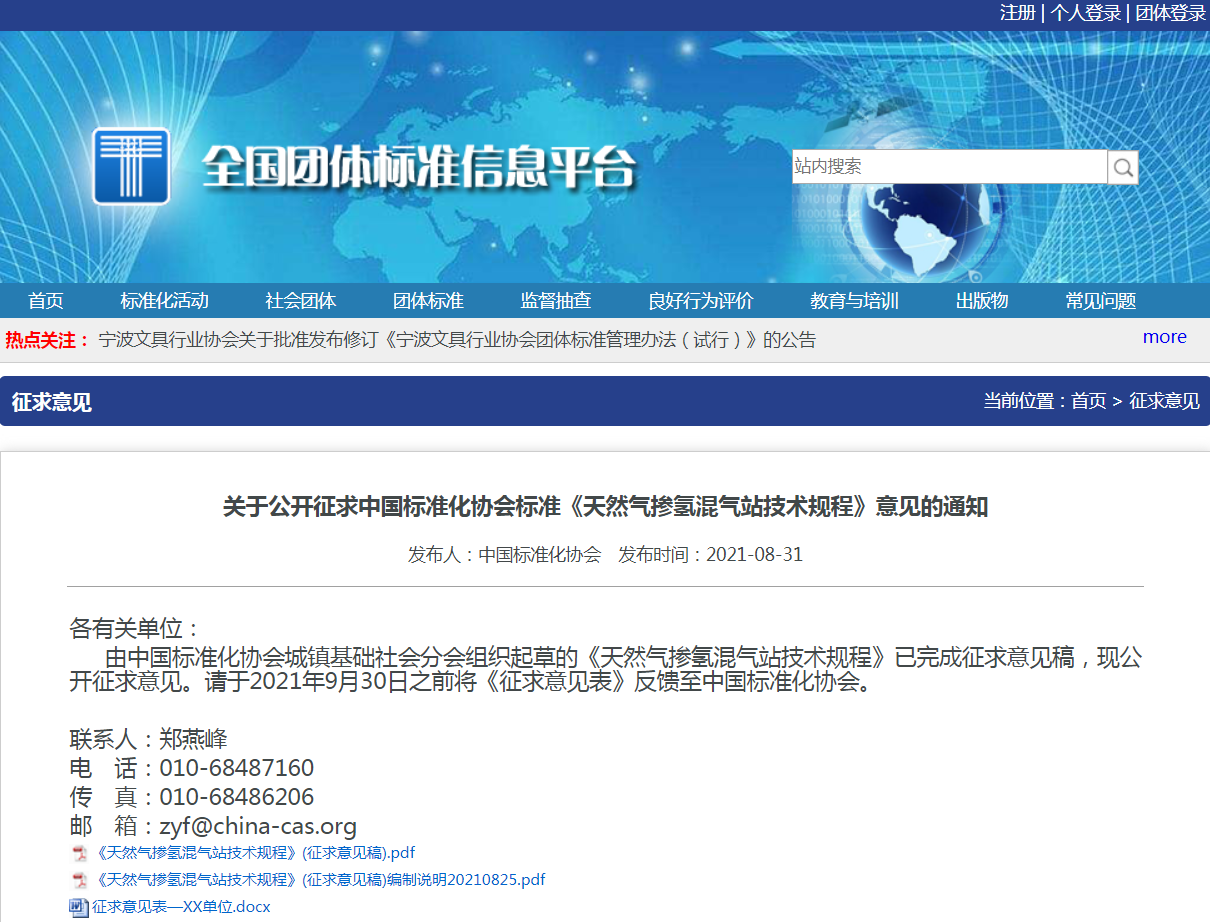Click the greeting line 各有关单位：
Viewport: 1210px width, 922px height.
pyautogui.click(x=135, y=628)
